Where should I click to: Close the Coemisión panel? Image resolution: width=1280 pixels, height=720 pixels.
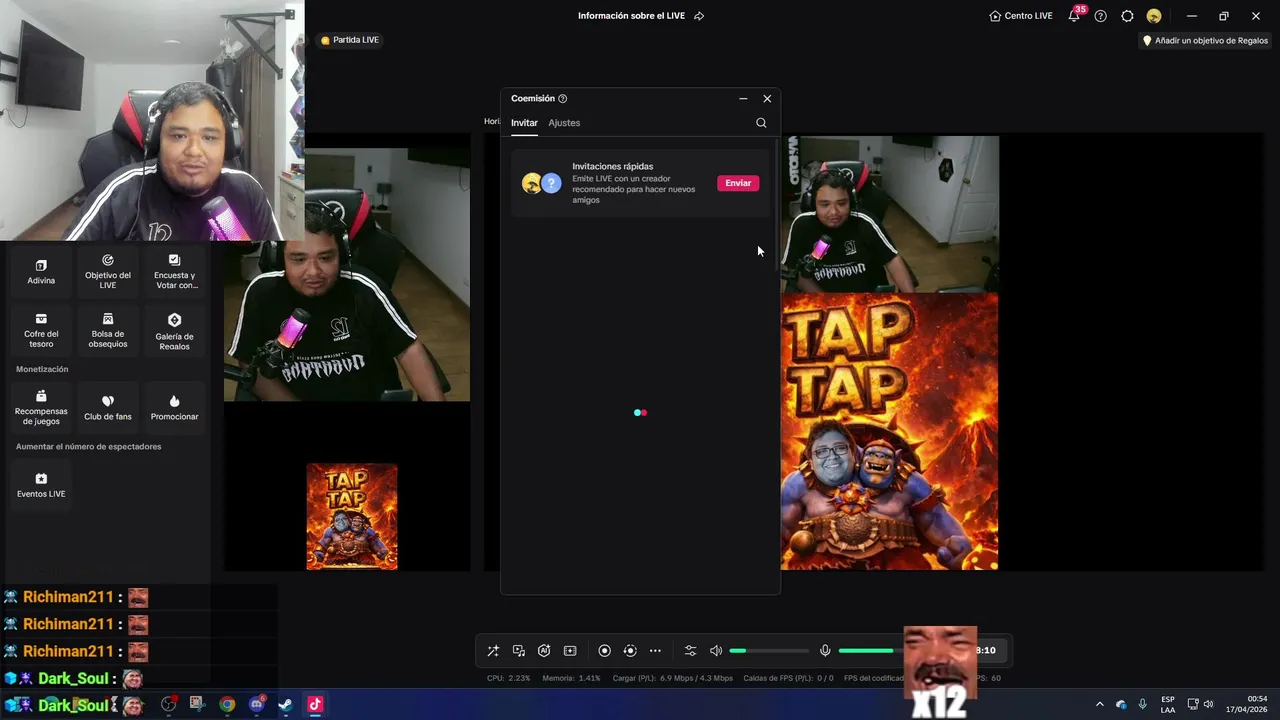pos(767,99)
